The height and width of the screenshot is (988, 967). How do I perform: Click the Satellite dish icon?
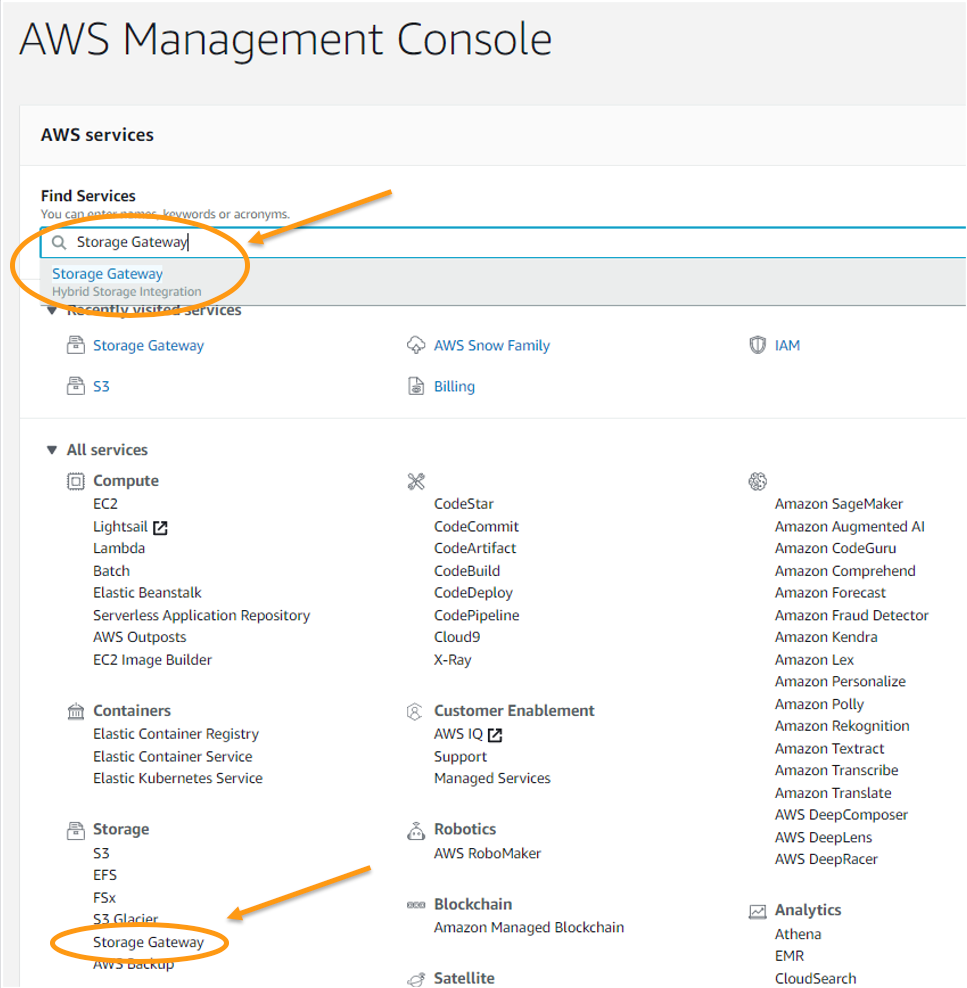tap(416, 979)
